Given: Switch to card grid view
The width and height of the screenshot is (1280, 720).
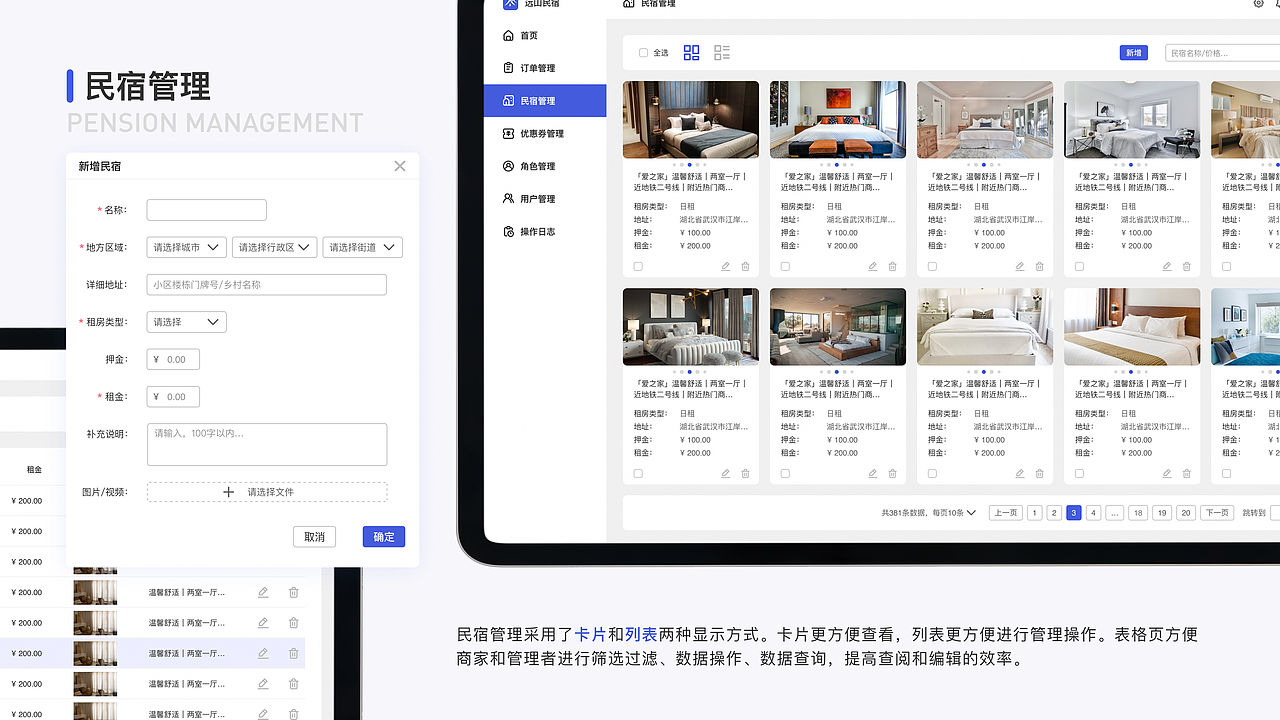Looking at the screenshot, I should click(x=691, y=53).
